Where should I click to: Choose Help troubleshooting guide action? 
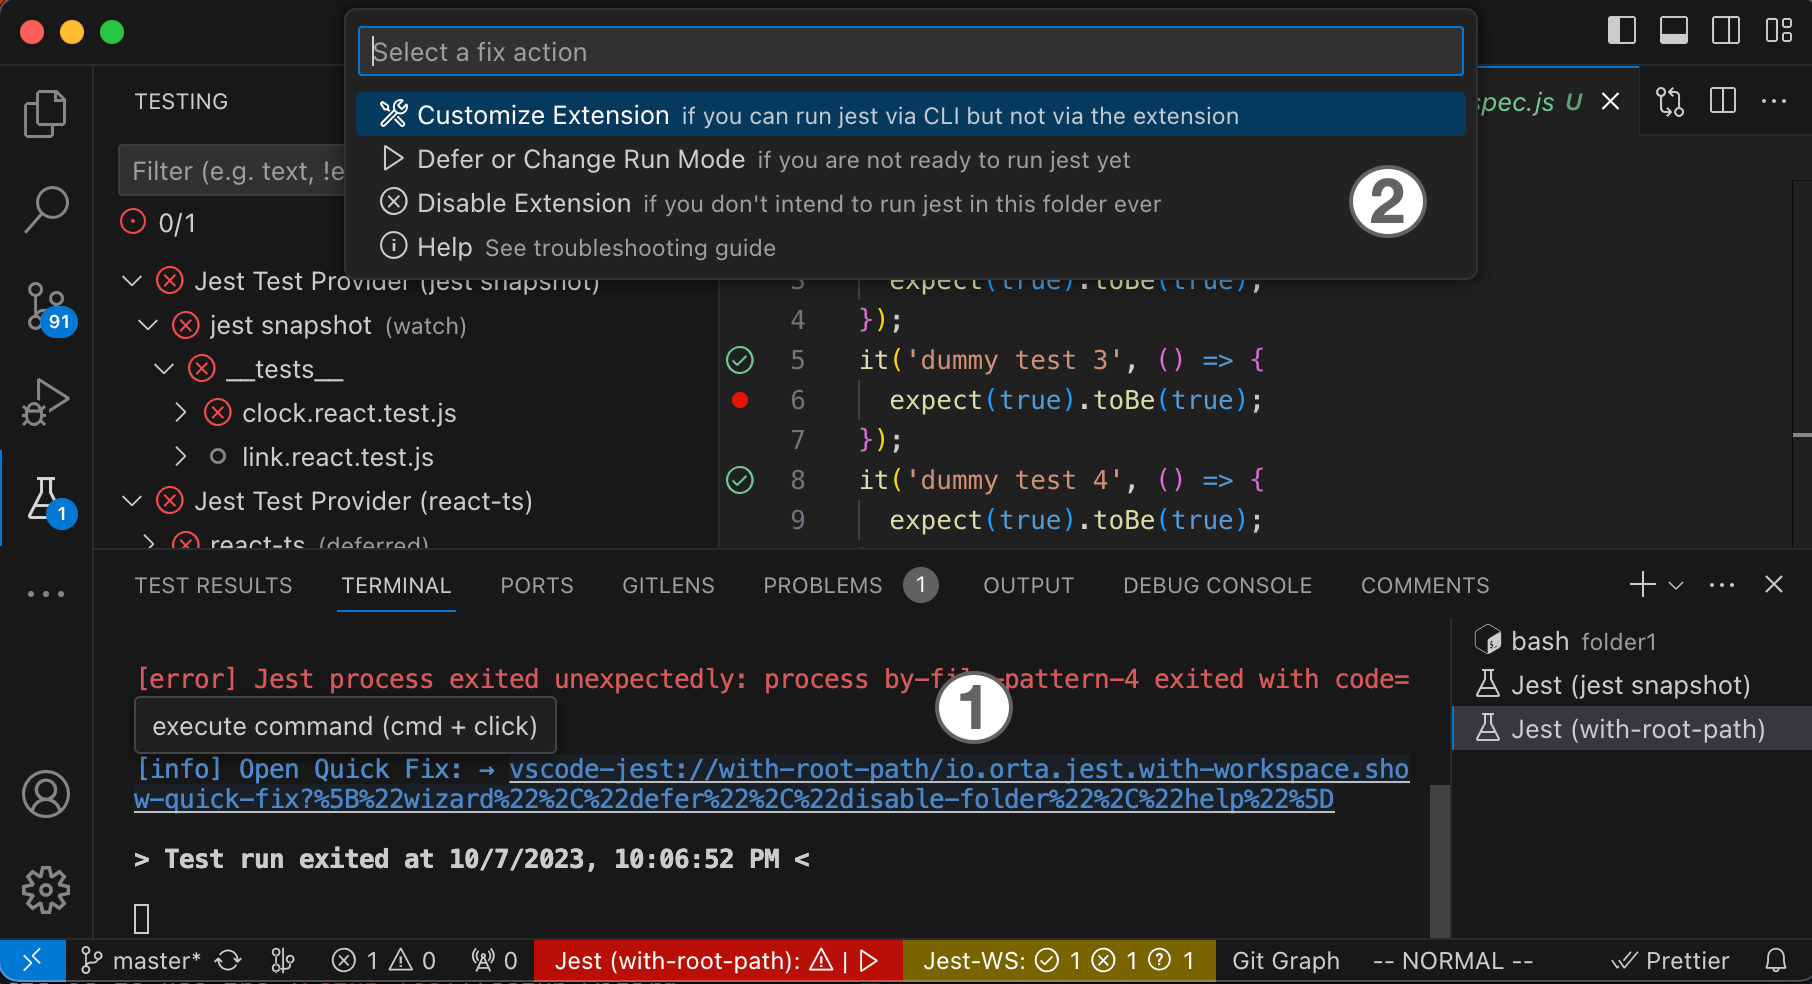(x=911, y=247)
